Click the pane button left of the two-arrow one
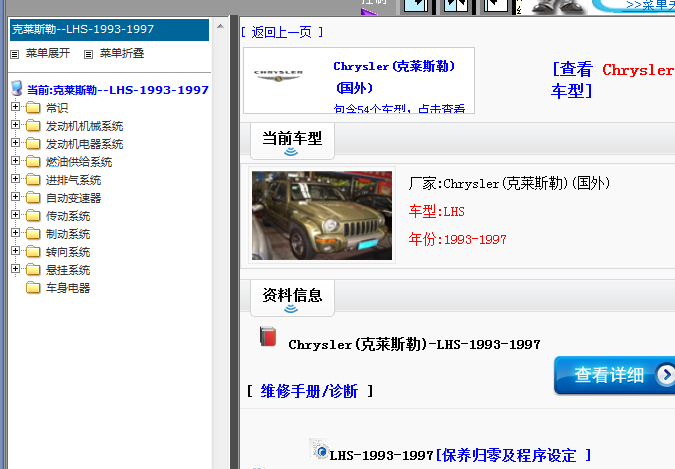 click(415, 6)
